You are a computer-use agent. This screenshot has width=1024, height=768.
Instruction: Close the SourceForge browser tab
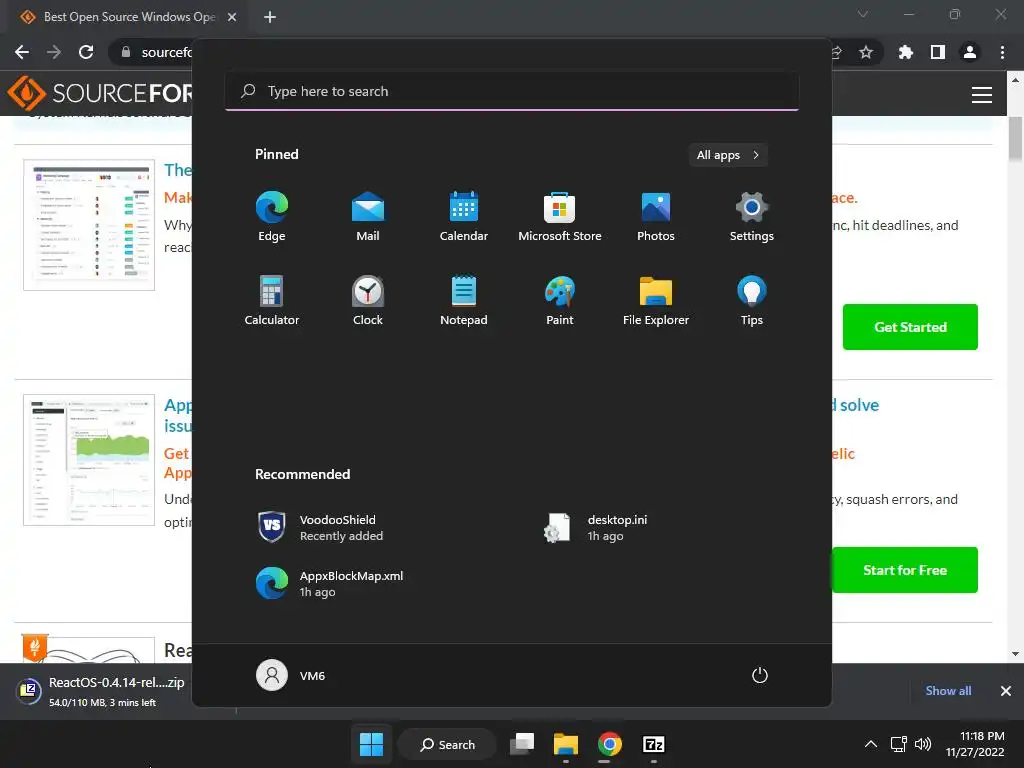[232, 17]
